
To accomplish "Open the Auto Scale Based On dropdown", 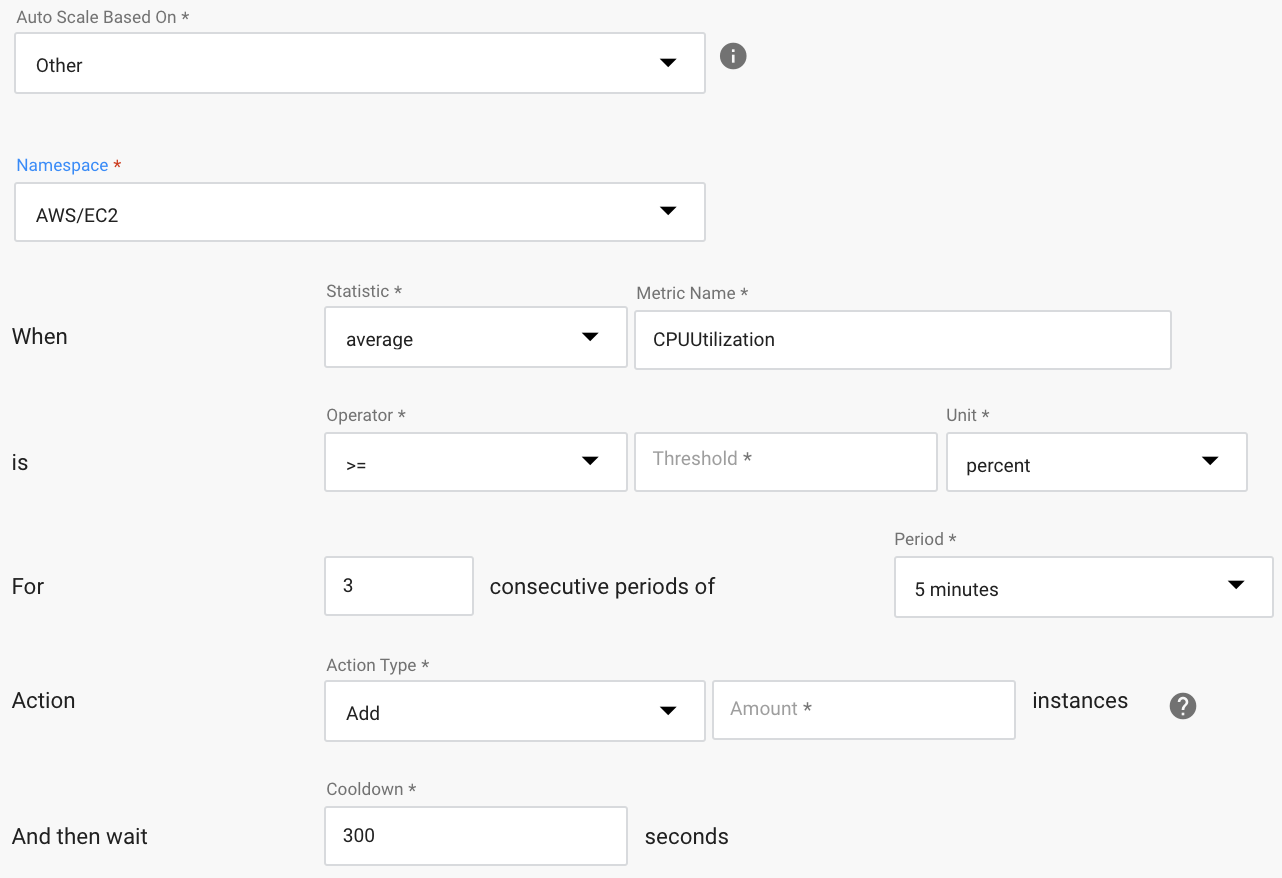I will pyautogui.click(x=359, y=64).
